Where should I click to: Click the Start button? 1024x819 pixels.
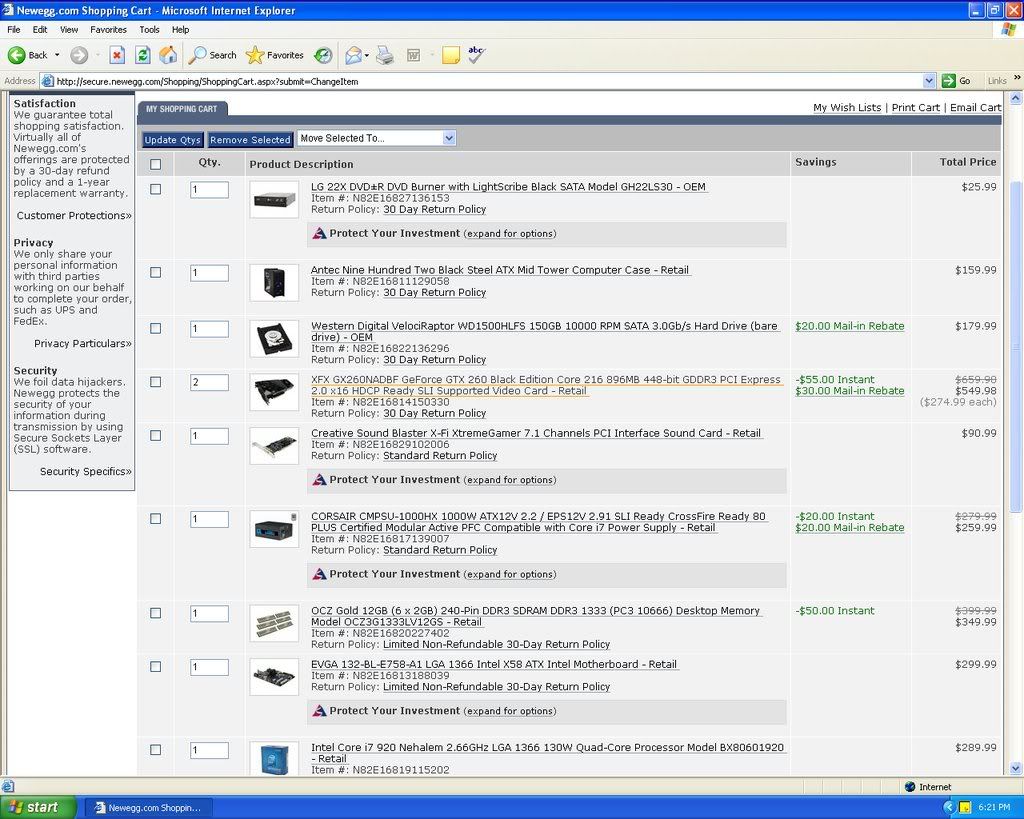[37, 807]
